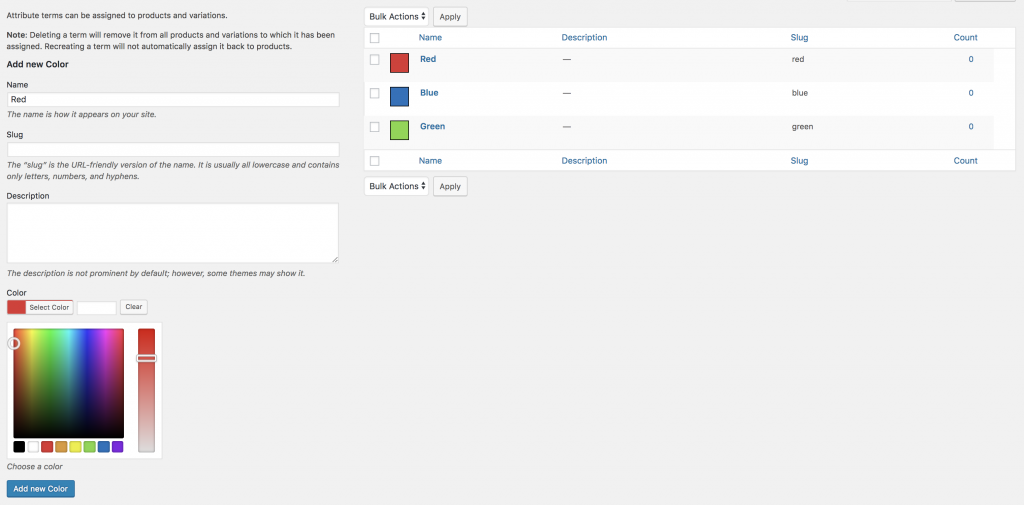This screenshot has height=505, width=1024.
Task: Open the top Bulk Actions dropdown
Action: pos(397,17)
